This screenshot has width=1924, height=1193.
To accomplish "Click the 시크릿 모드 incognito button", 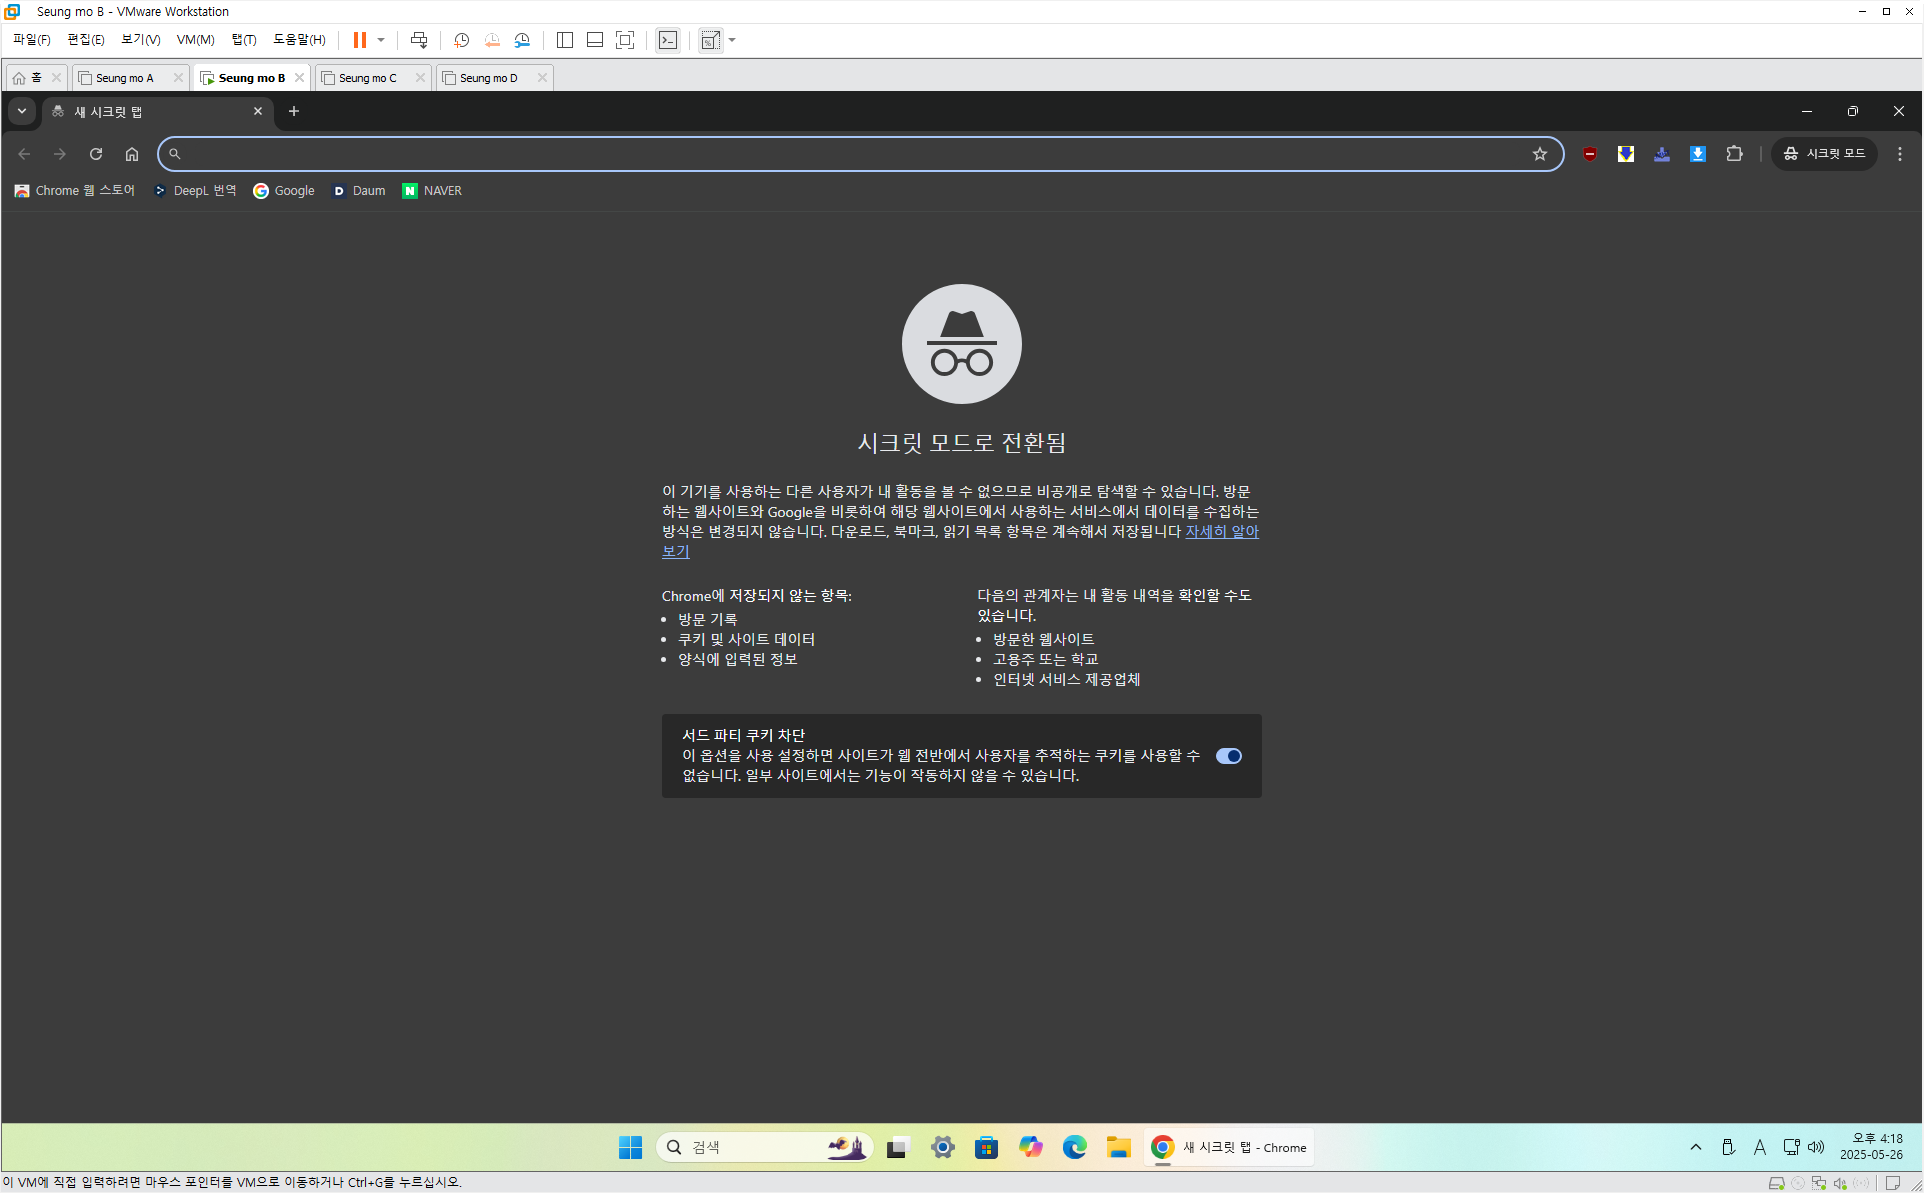I will [x=1824, y=154].
